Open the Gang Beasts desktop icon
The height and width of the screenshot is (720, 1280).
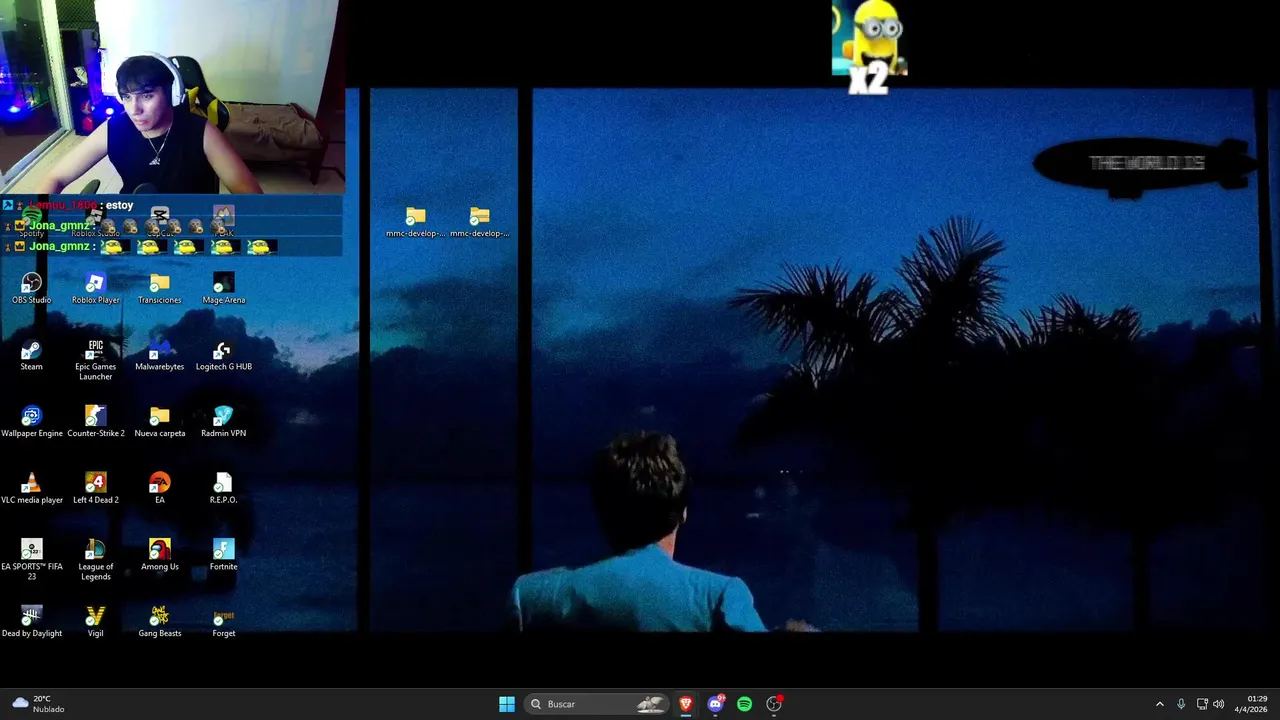point(159,622)
